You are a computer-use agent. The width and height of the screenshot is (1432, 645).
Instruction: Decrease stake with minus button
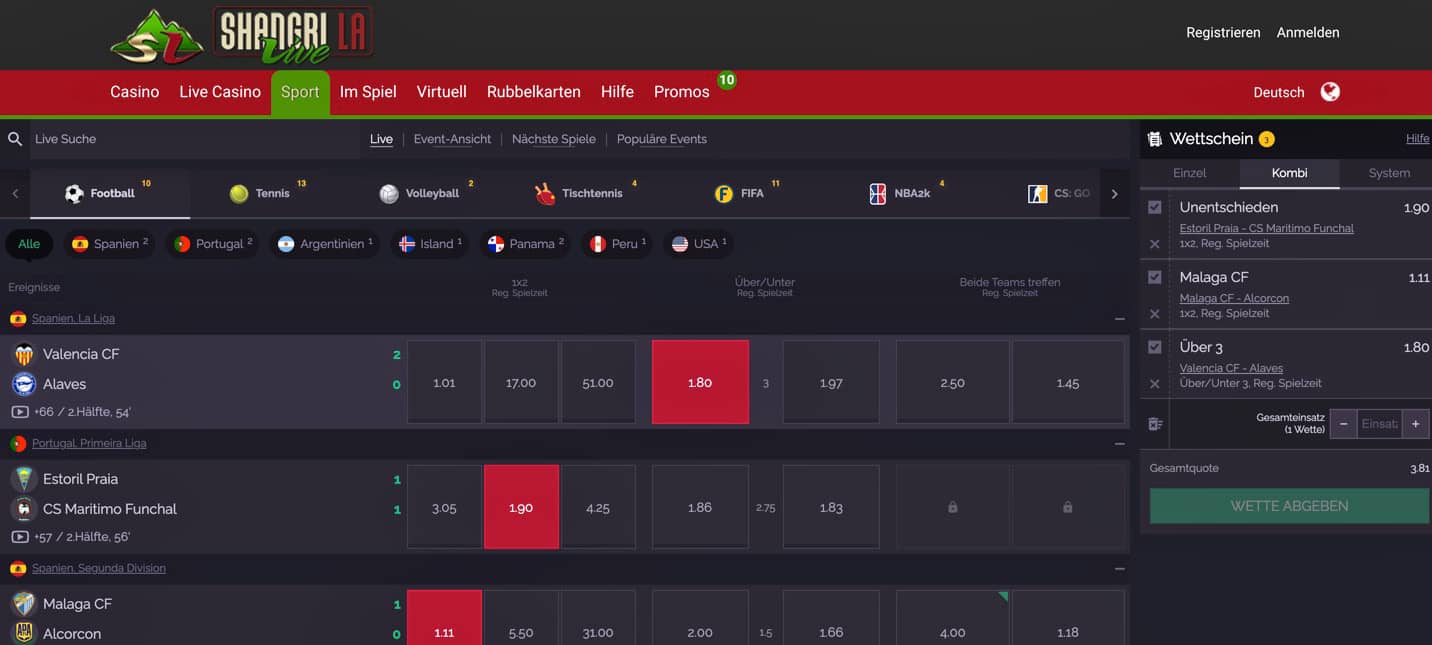click(1344, 424)
